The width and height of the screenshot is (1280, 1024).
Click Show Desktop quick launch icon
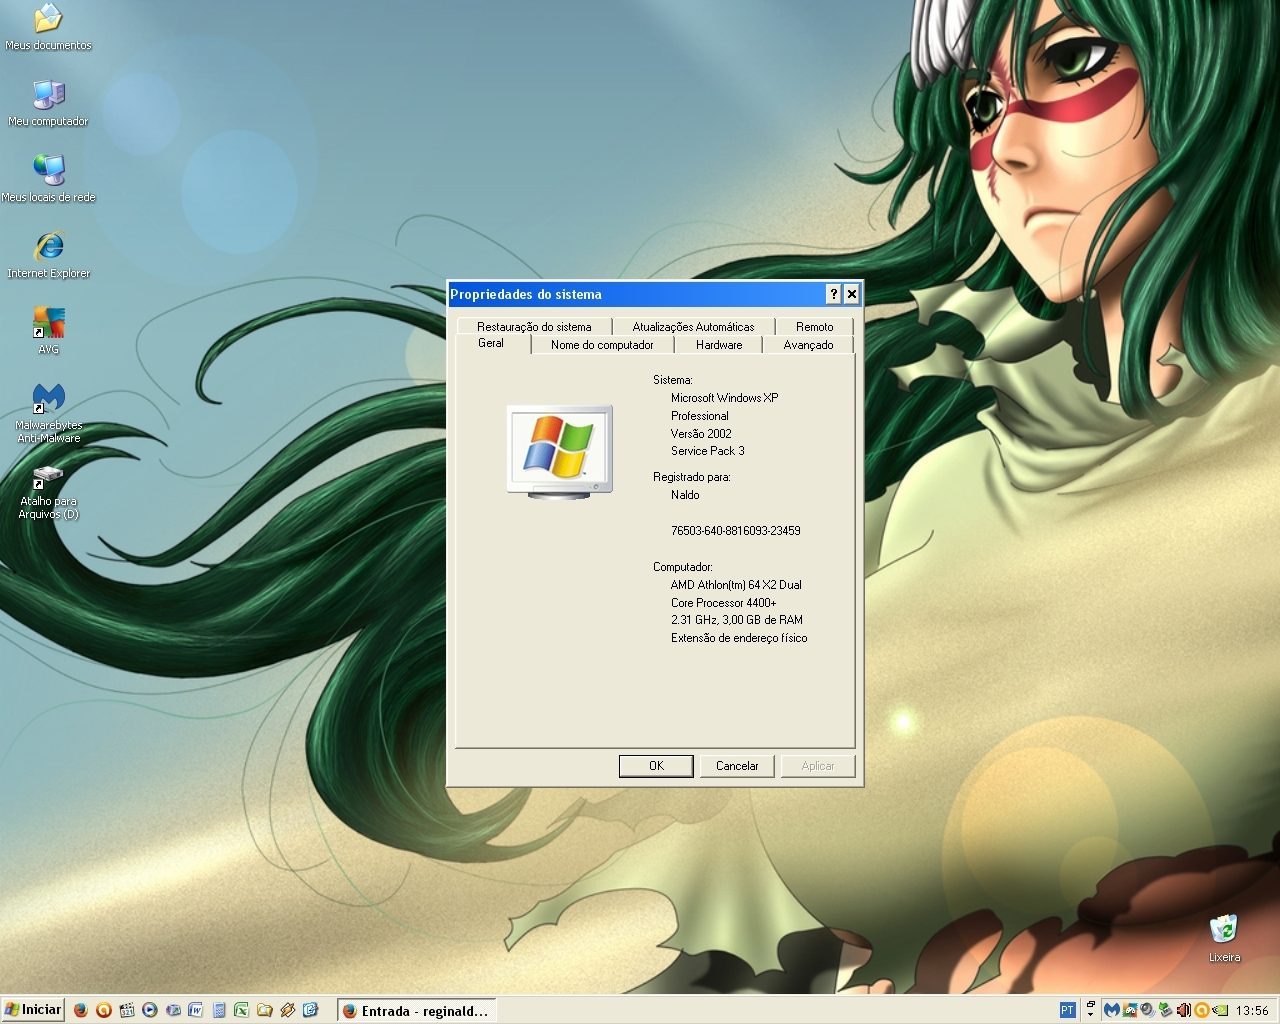pos(173,1010)
